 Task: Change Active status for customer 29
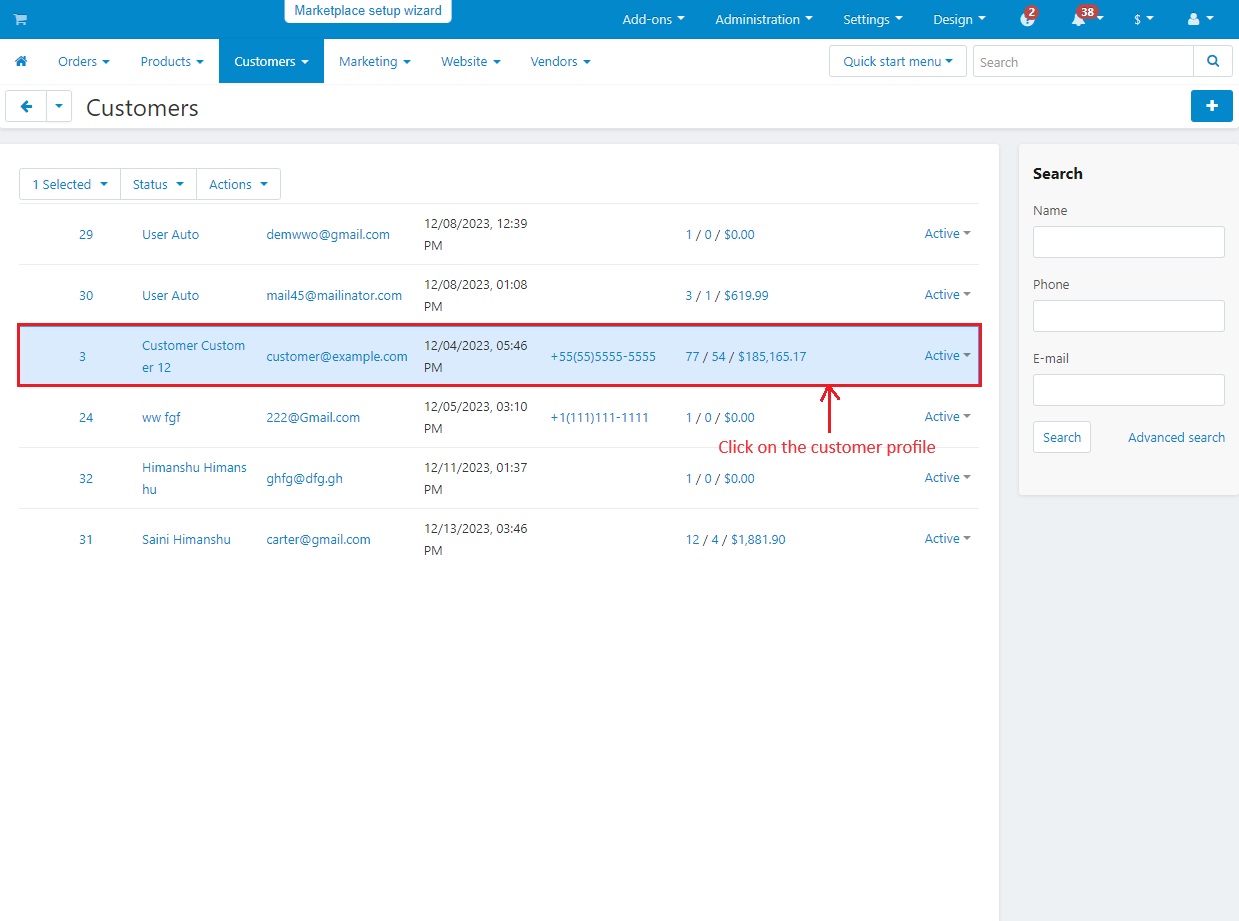point(947,233)
